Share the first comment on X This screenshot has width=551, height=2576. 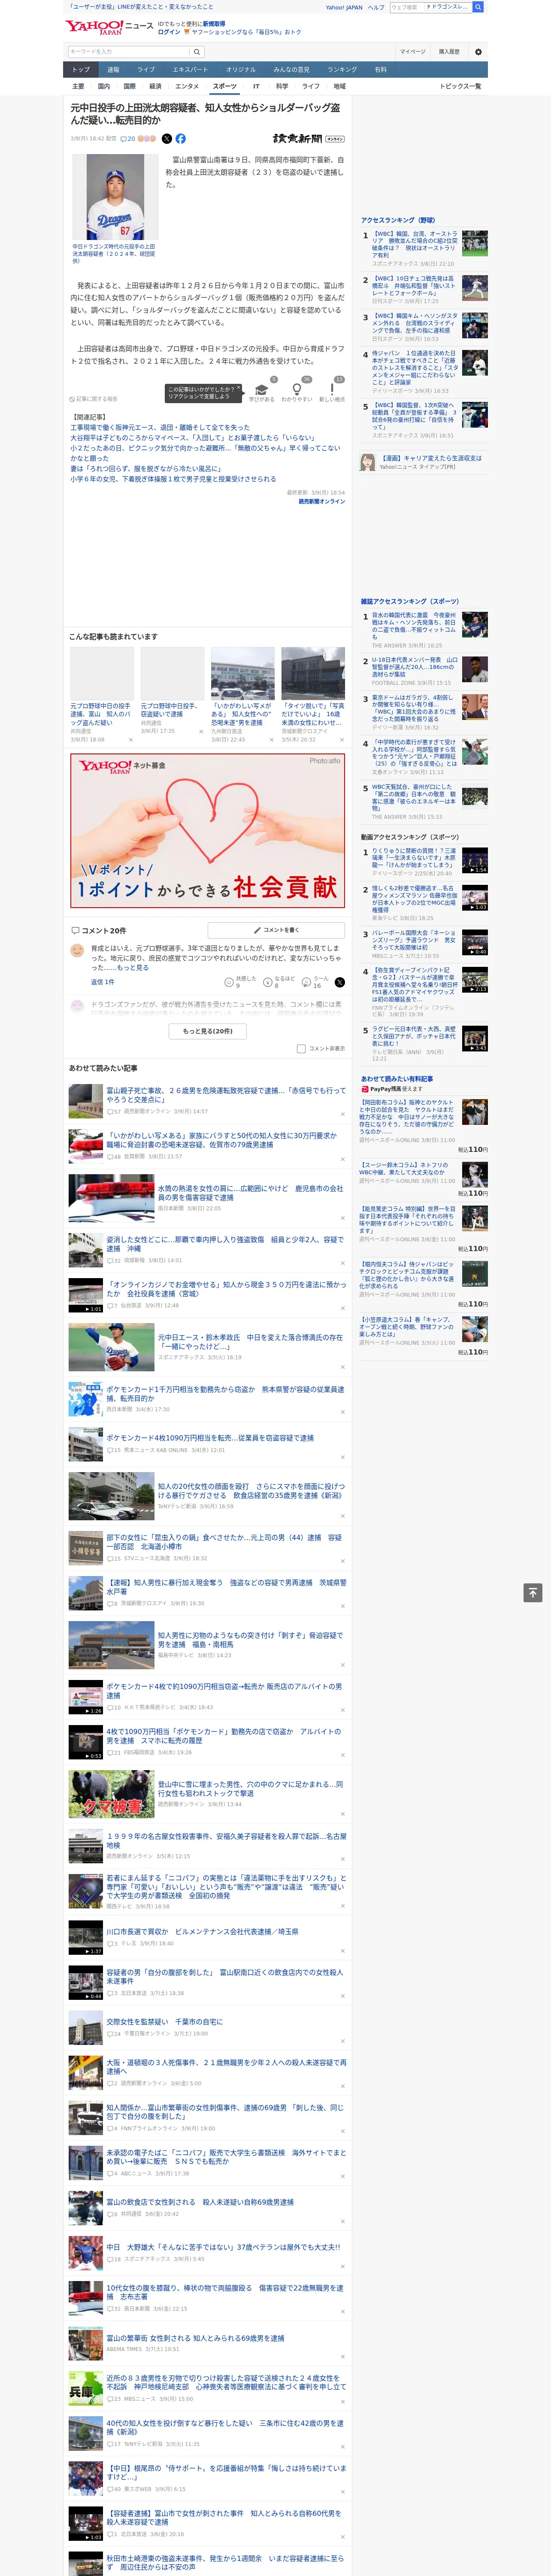pyautogui.click(x=340, y=982)
